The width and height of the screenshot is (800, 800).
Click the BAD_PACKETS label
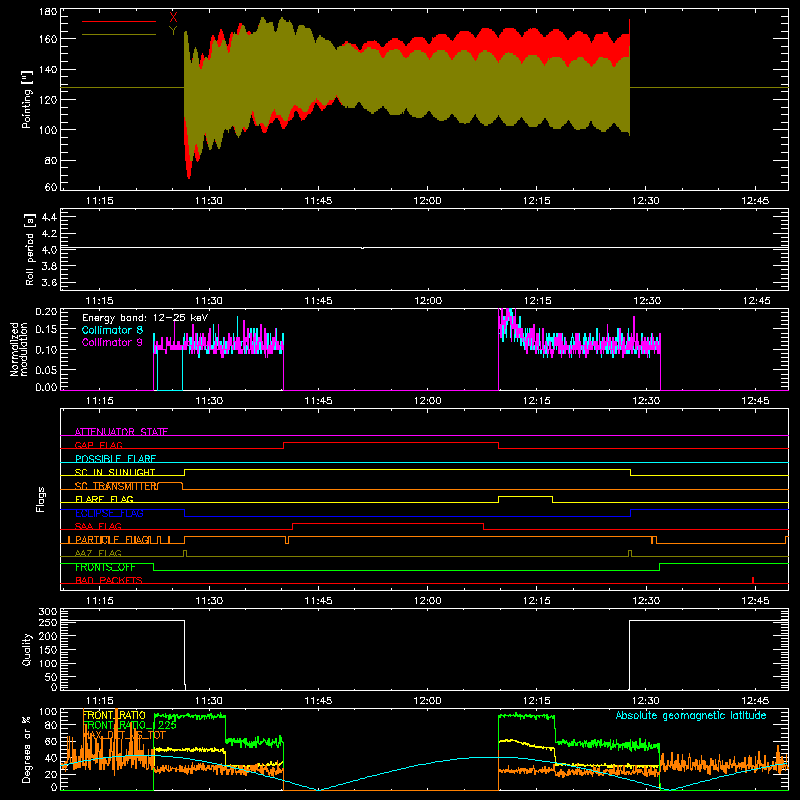click(109, 580)
